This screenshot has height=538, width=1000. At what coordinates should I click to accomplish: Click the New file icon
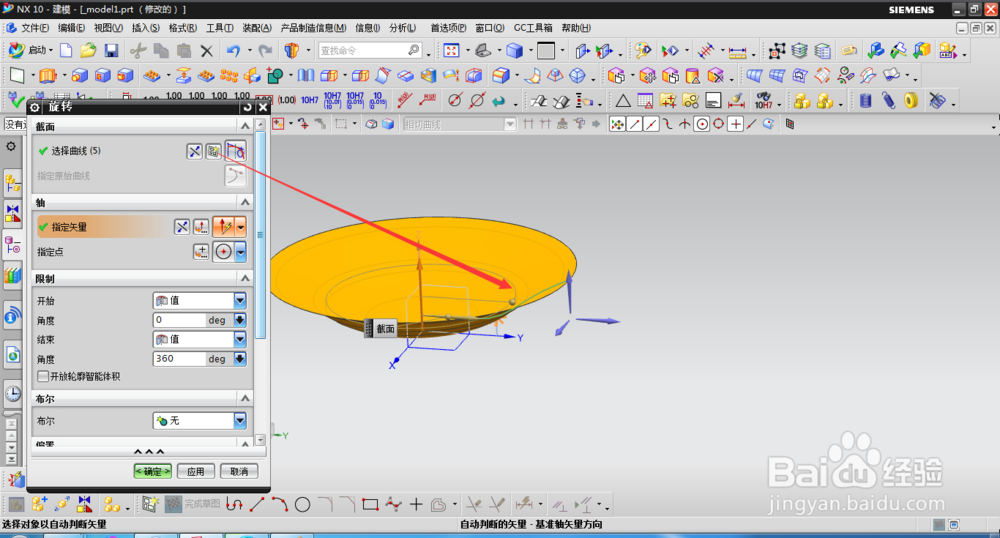pyautogui.click(x=66, y=50)
